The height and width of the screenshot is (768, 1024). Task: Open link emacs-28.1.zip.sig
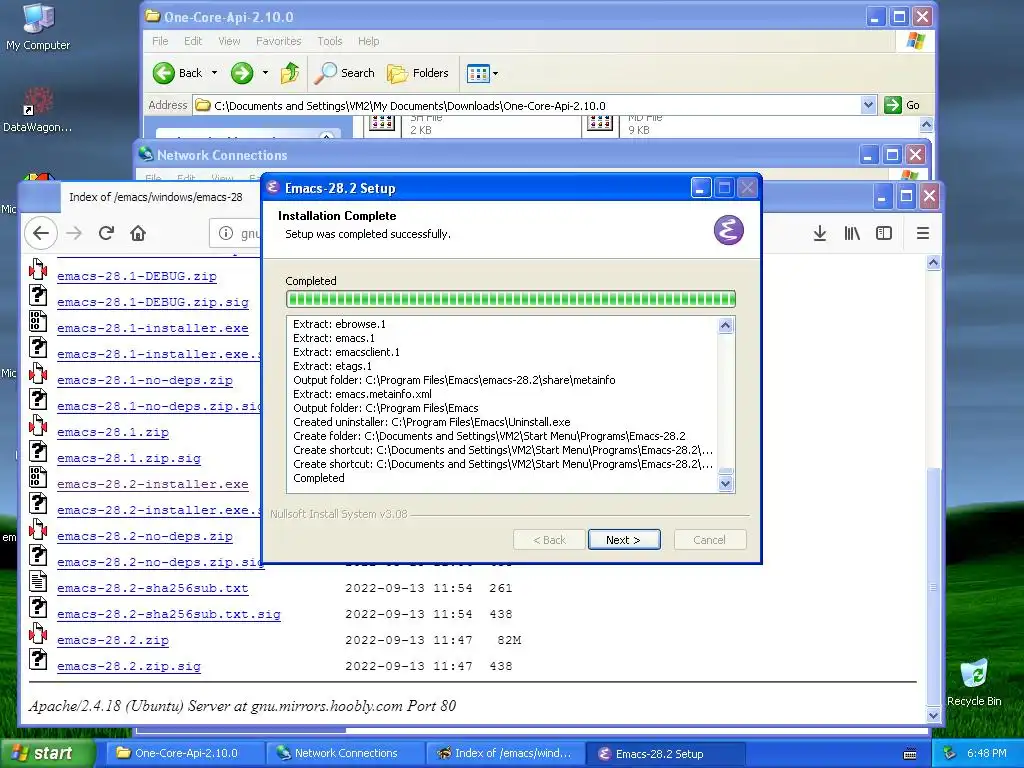[129, 458]
